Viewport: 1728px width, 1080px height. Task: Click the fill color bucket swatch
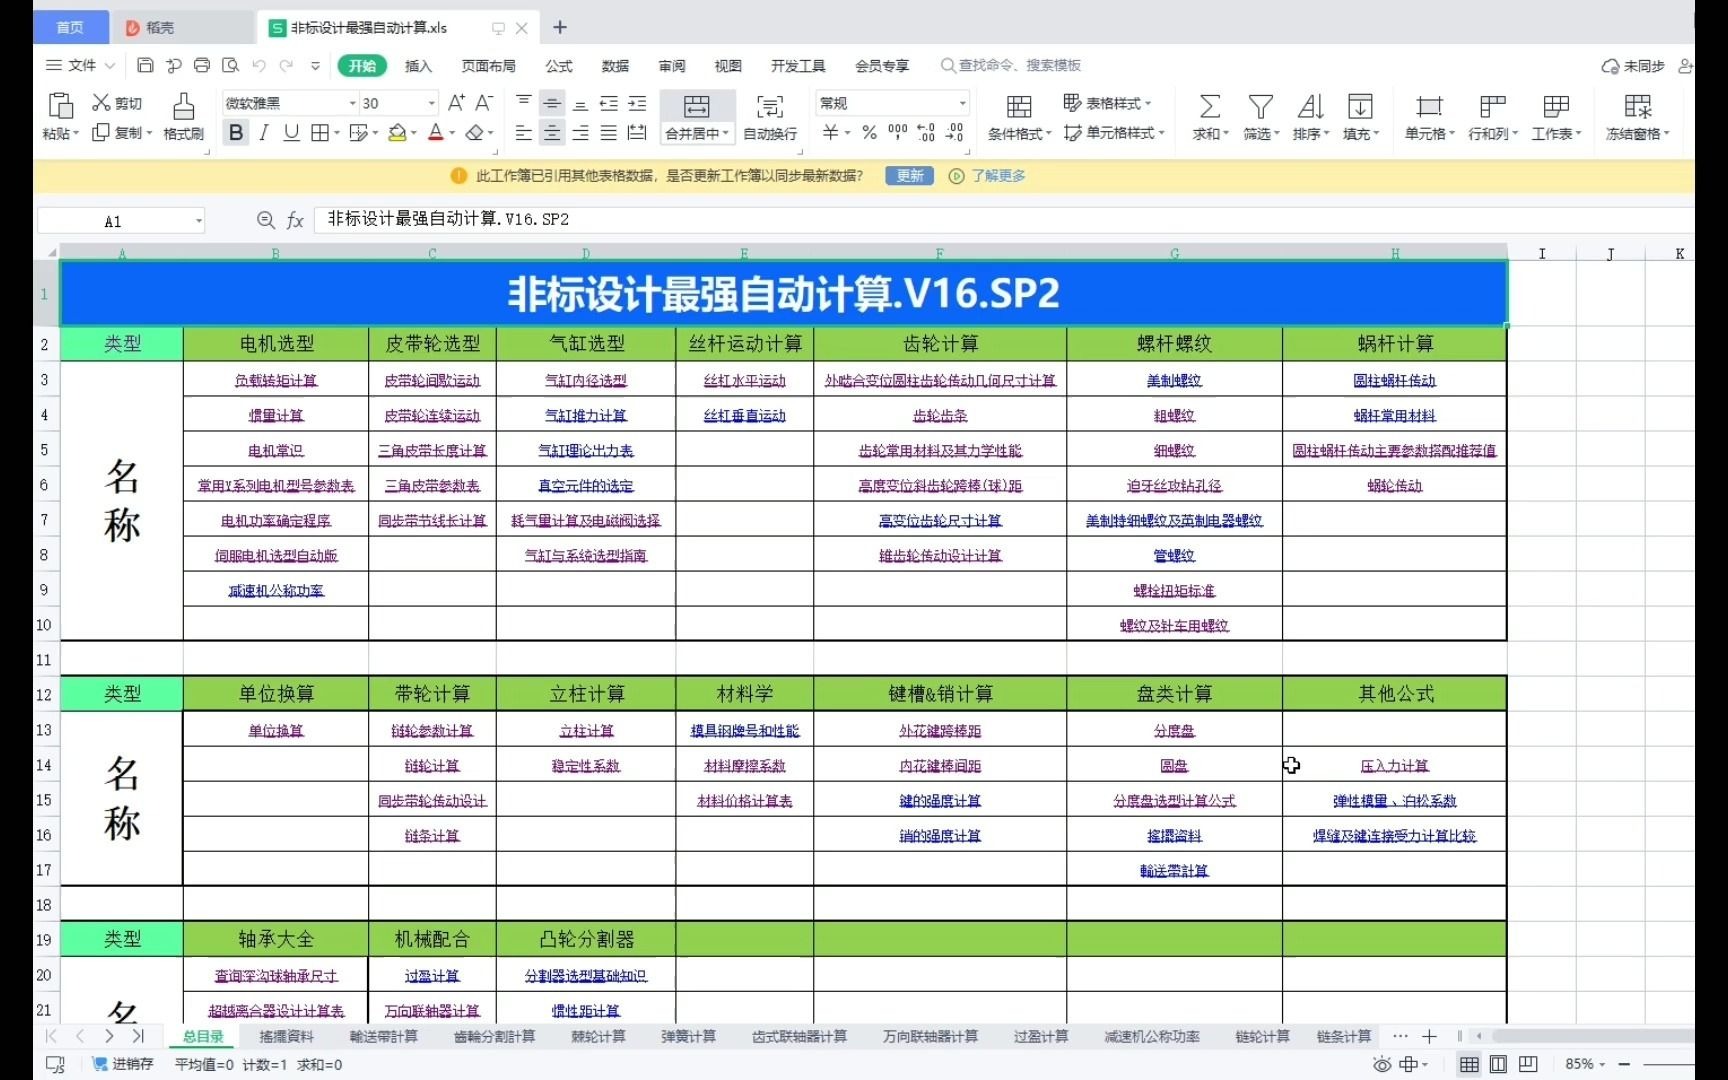pyautogui.click(x=397, y=132)
